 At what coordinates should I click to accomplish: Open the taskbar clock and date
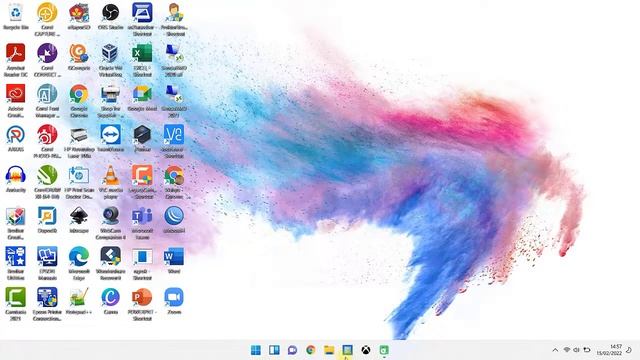(x=609, y=350)
